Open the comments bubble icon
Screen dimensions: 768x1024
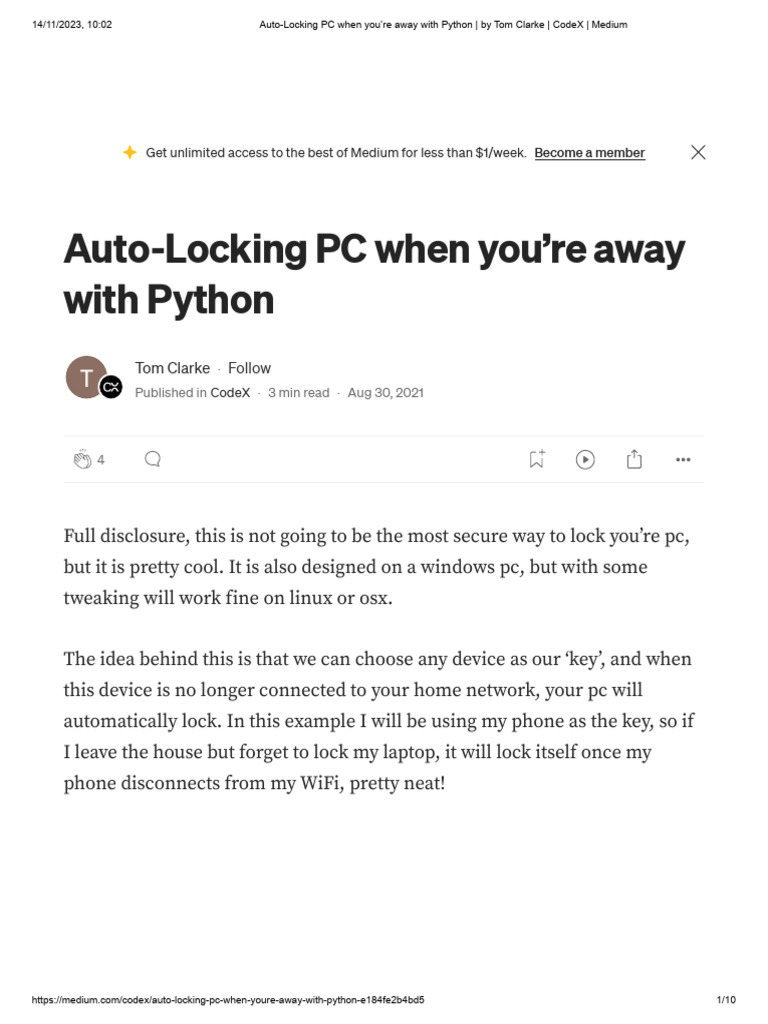(153, 459)
